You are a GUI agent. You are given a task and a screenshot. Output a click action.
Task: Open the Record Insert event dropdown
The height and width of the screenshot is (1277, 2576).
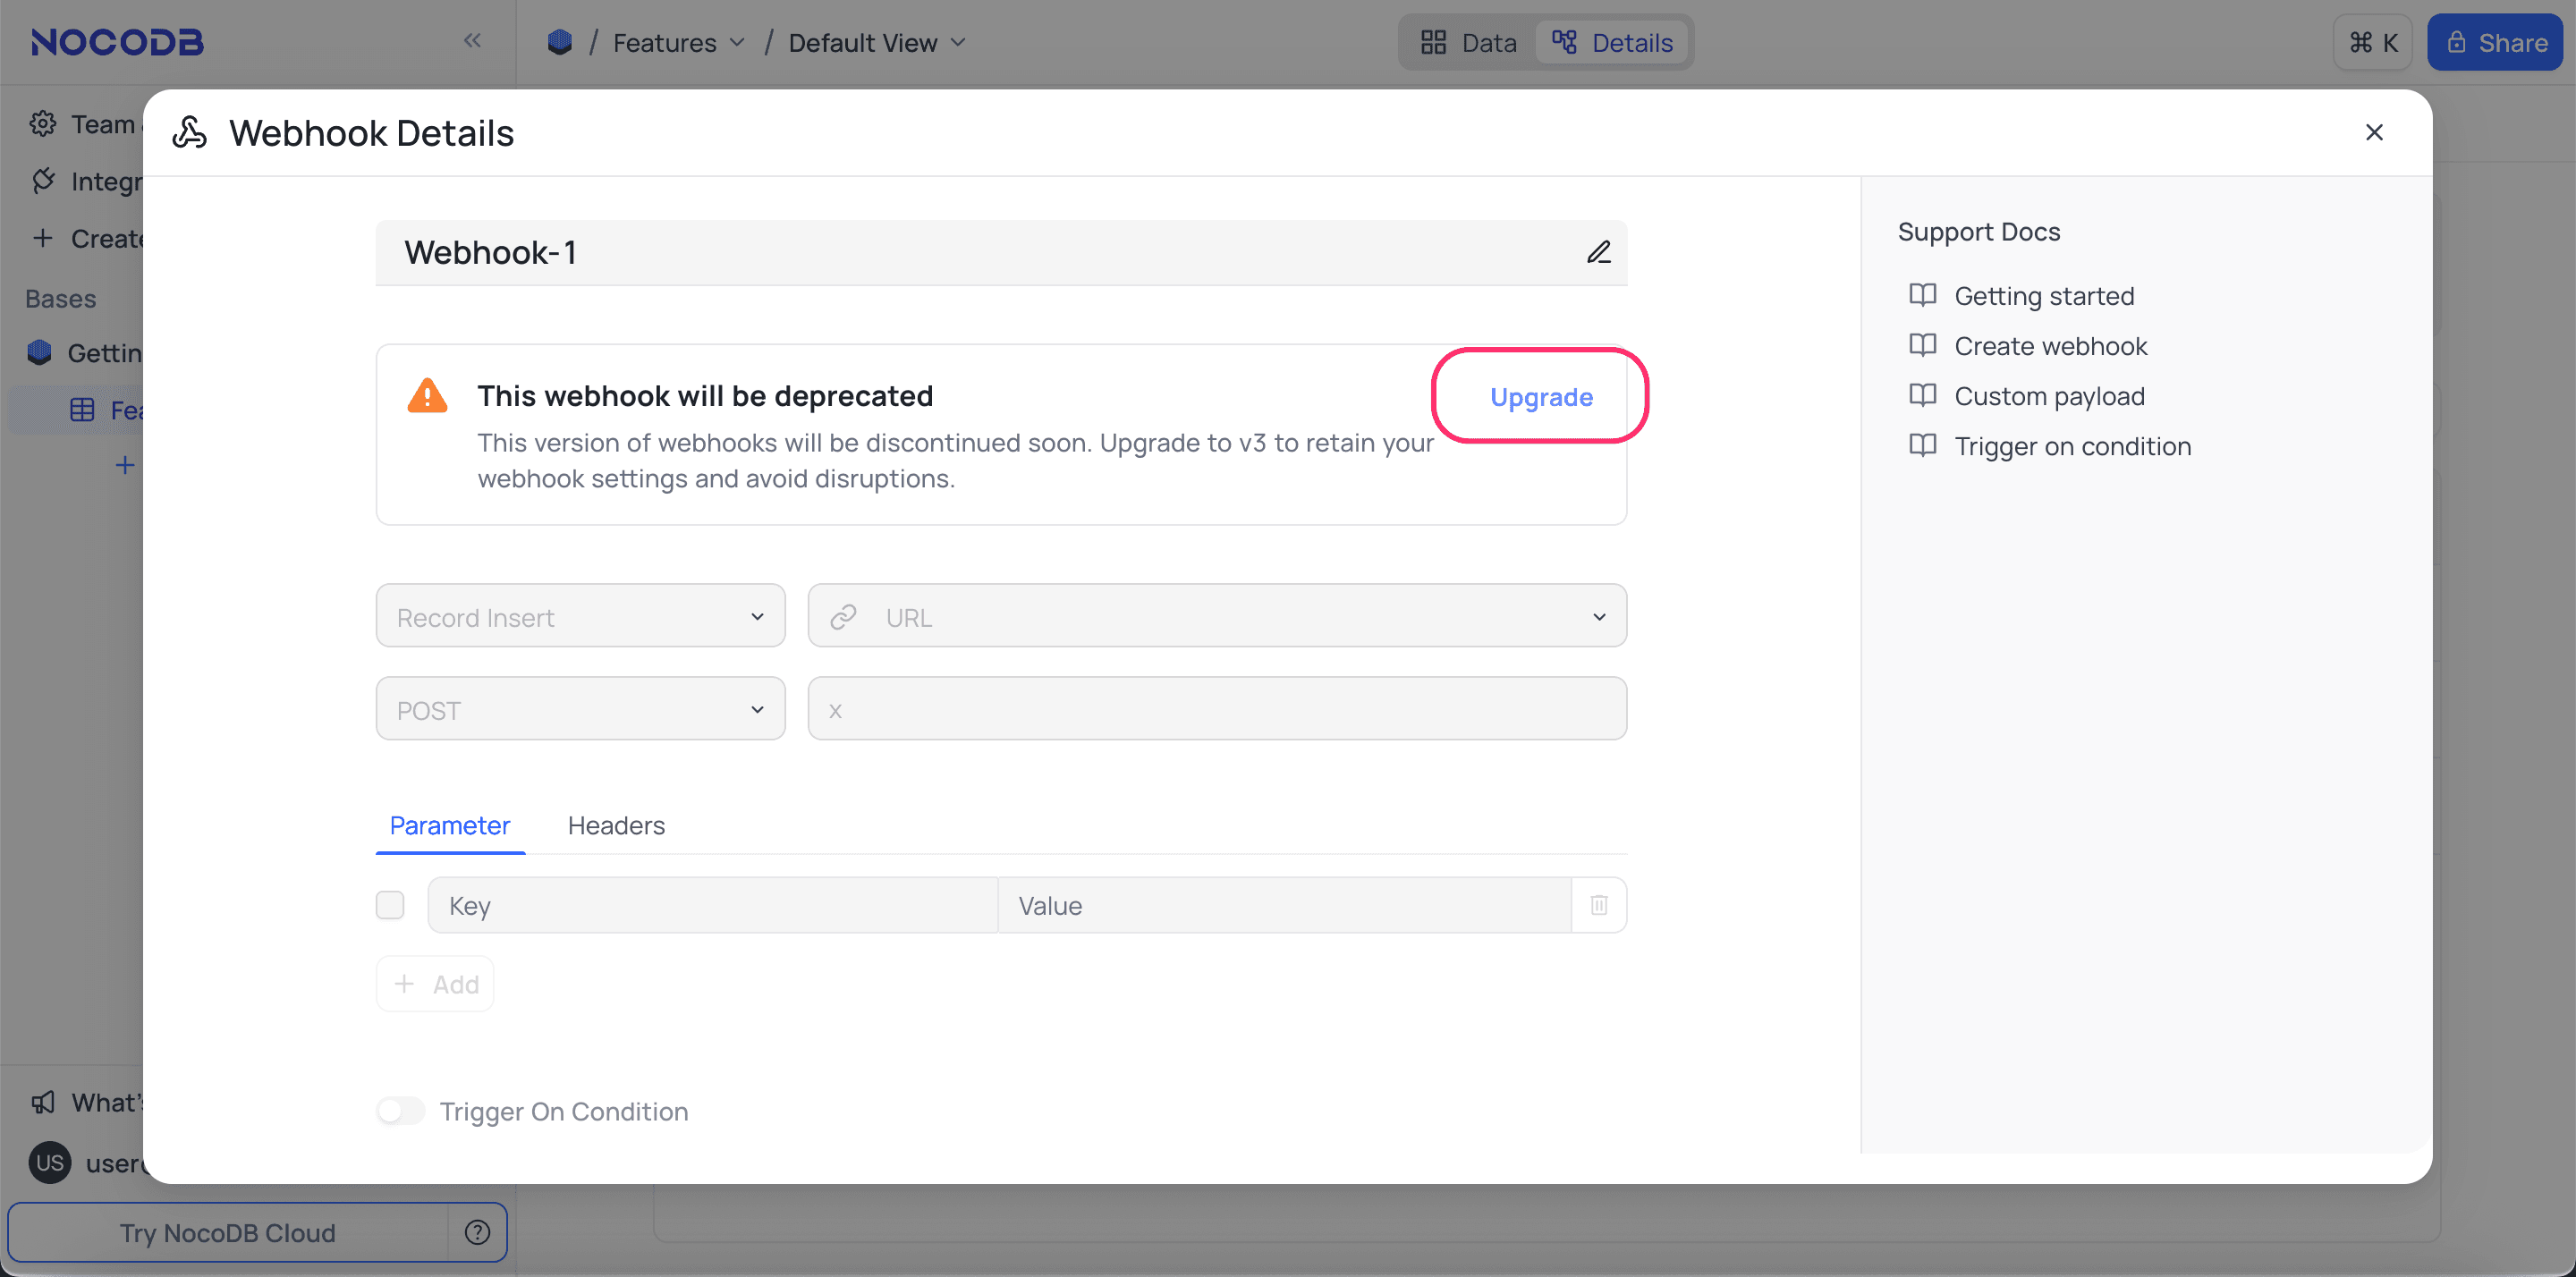point(580,616)
